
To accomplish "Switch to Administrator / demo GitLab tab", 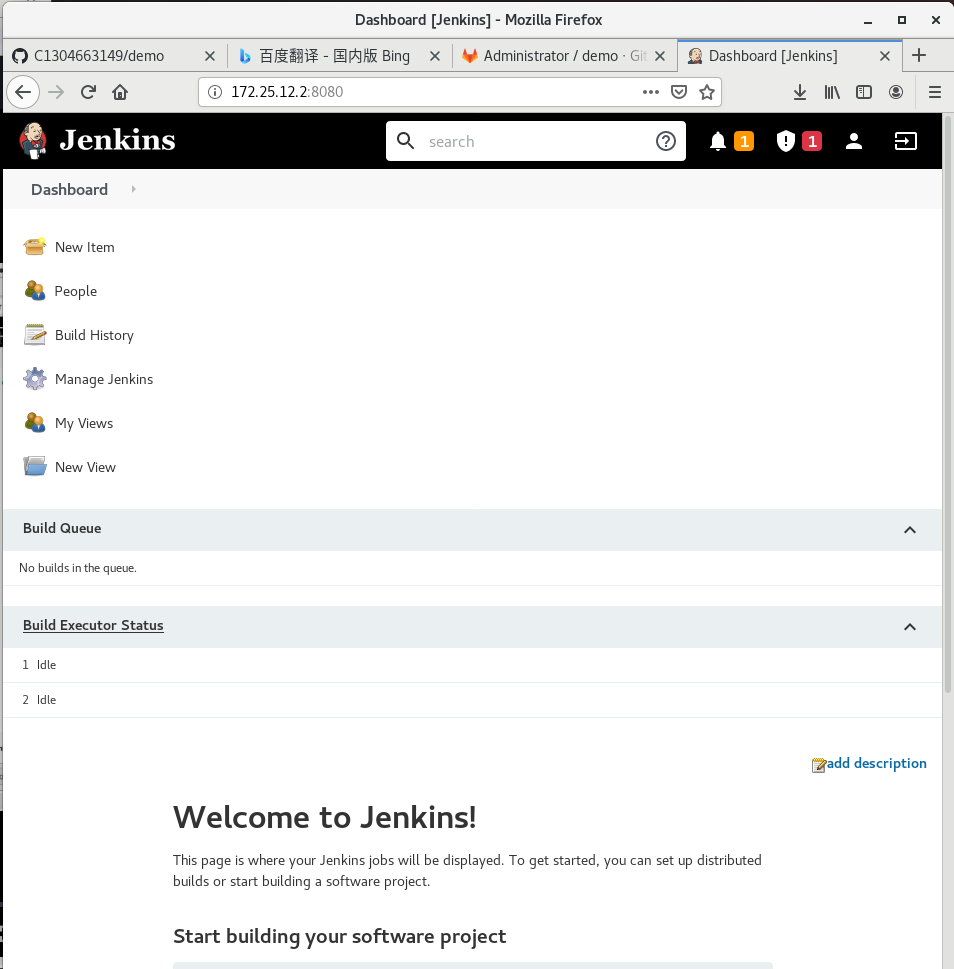I will [565, 56].
